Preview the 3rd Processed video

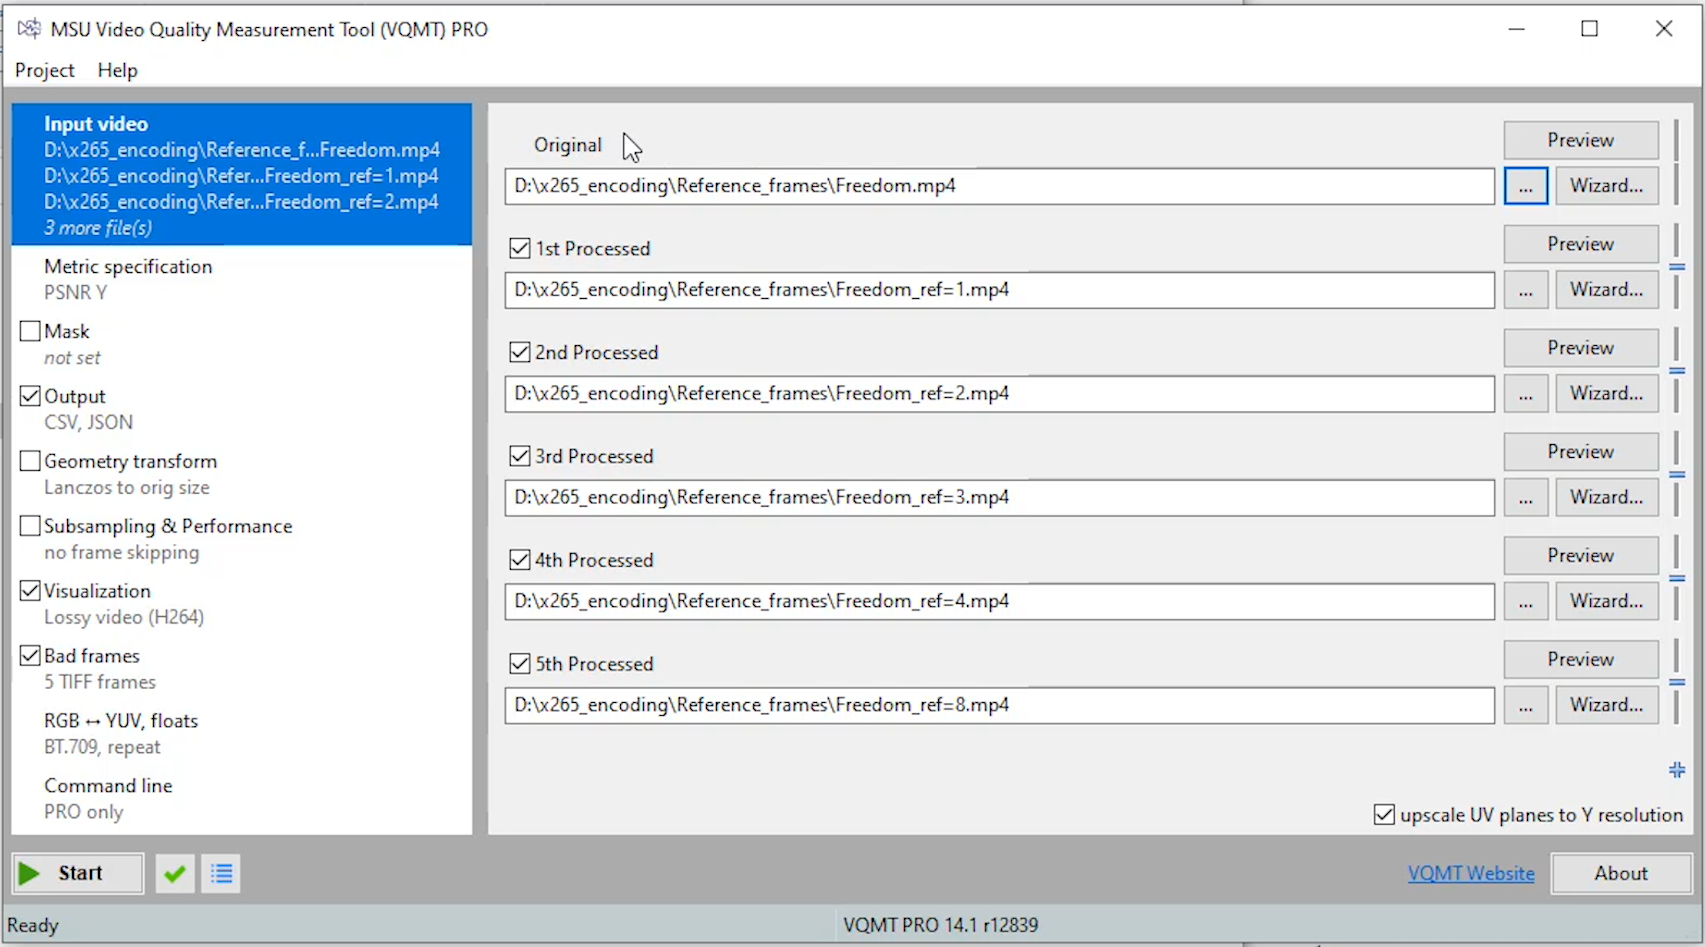1581,452
